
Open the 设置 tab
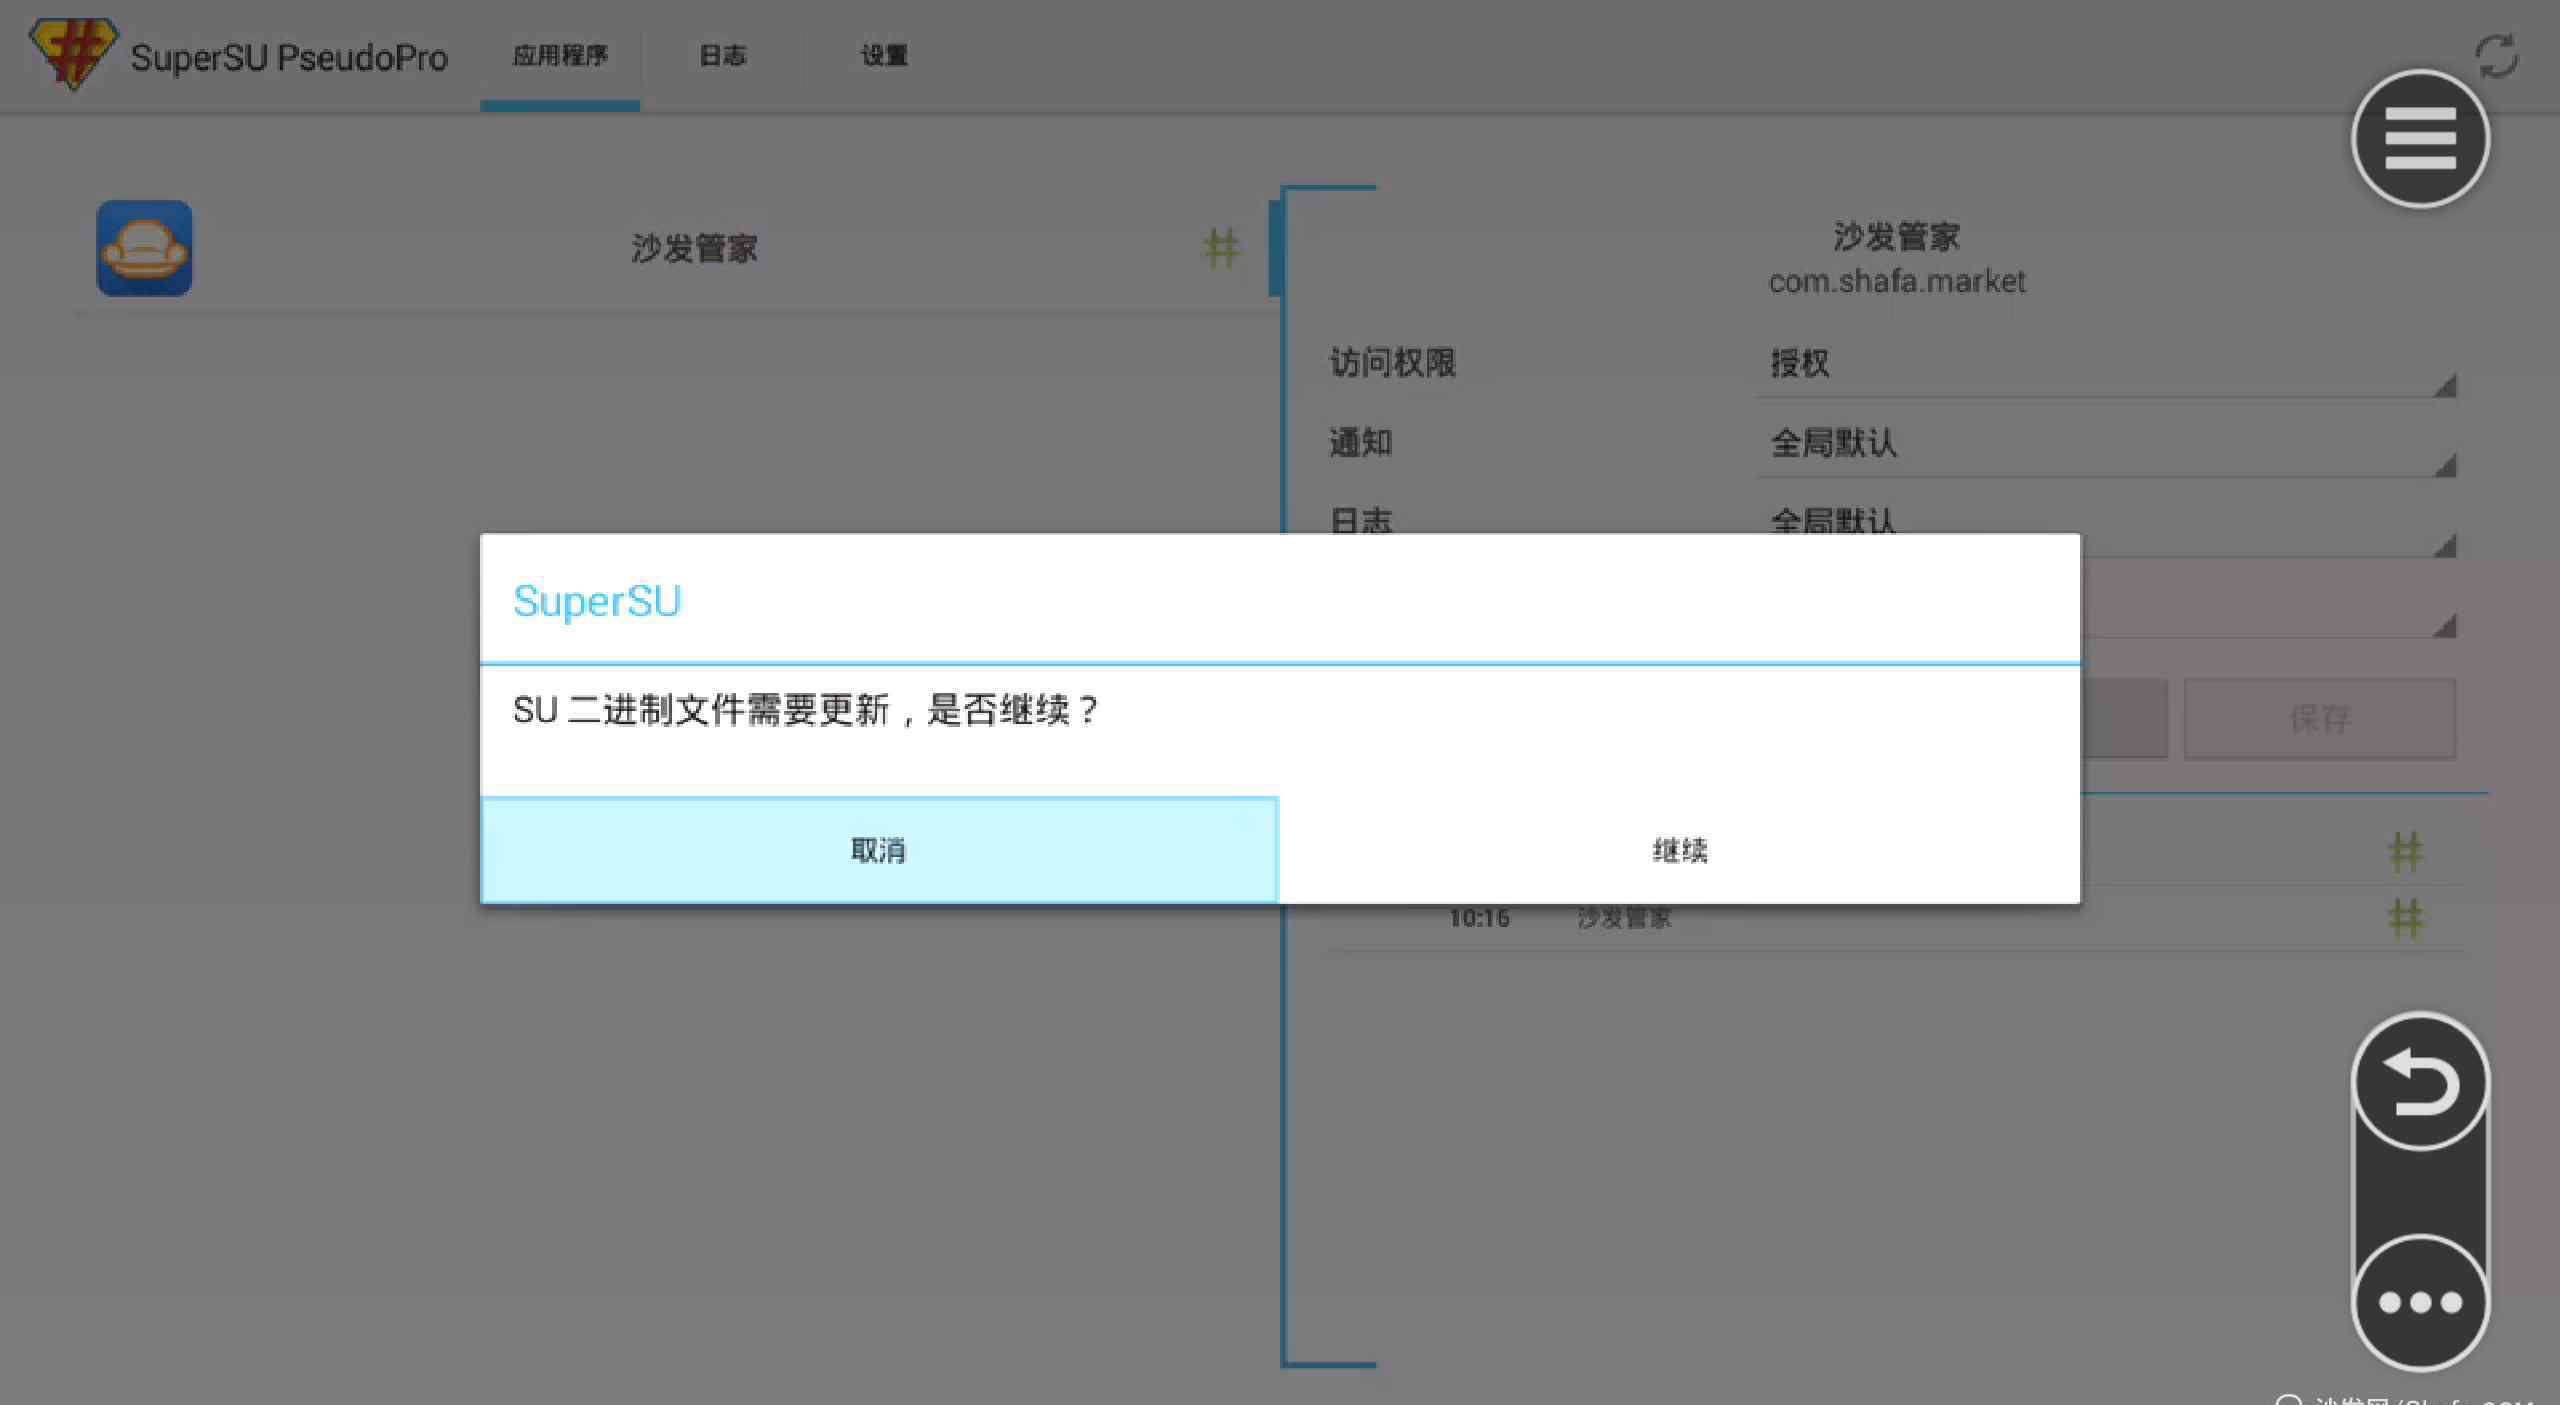(884, 56)
